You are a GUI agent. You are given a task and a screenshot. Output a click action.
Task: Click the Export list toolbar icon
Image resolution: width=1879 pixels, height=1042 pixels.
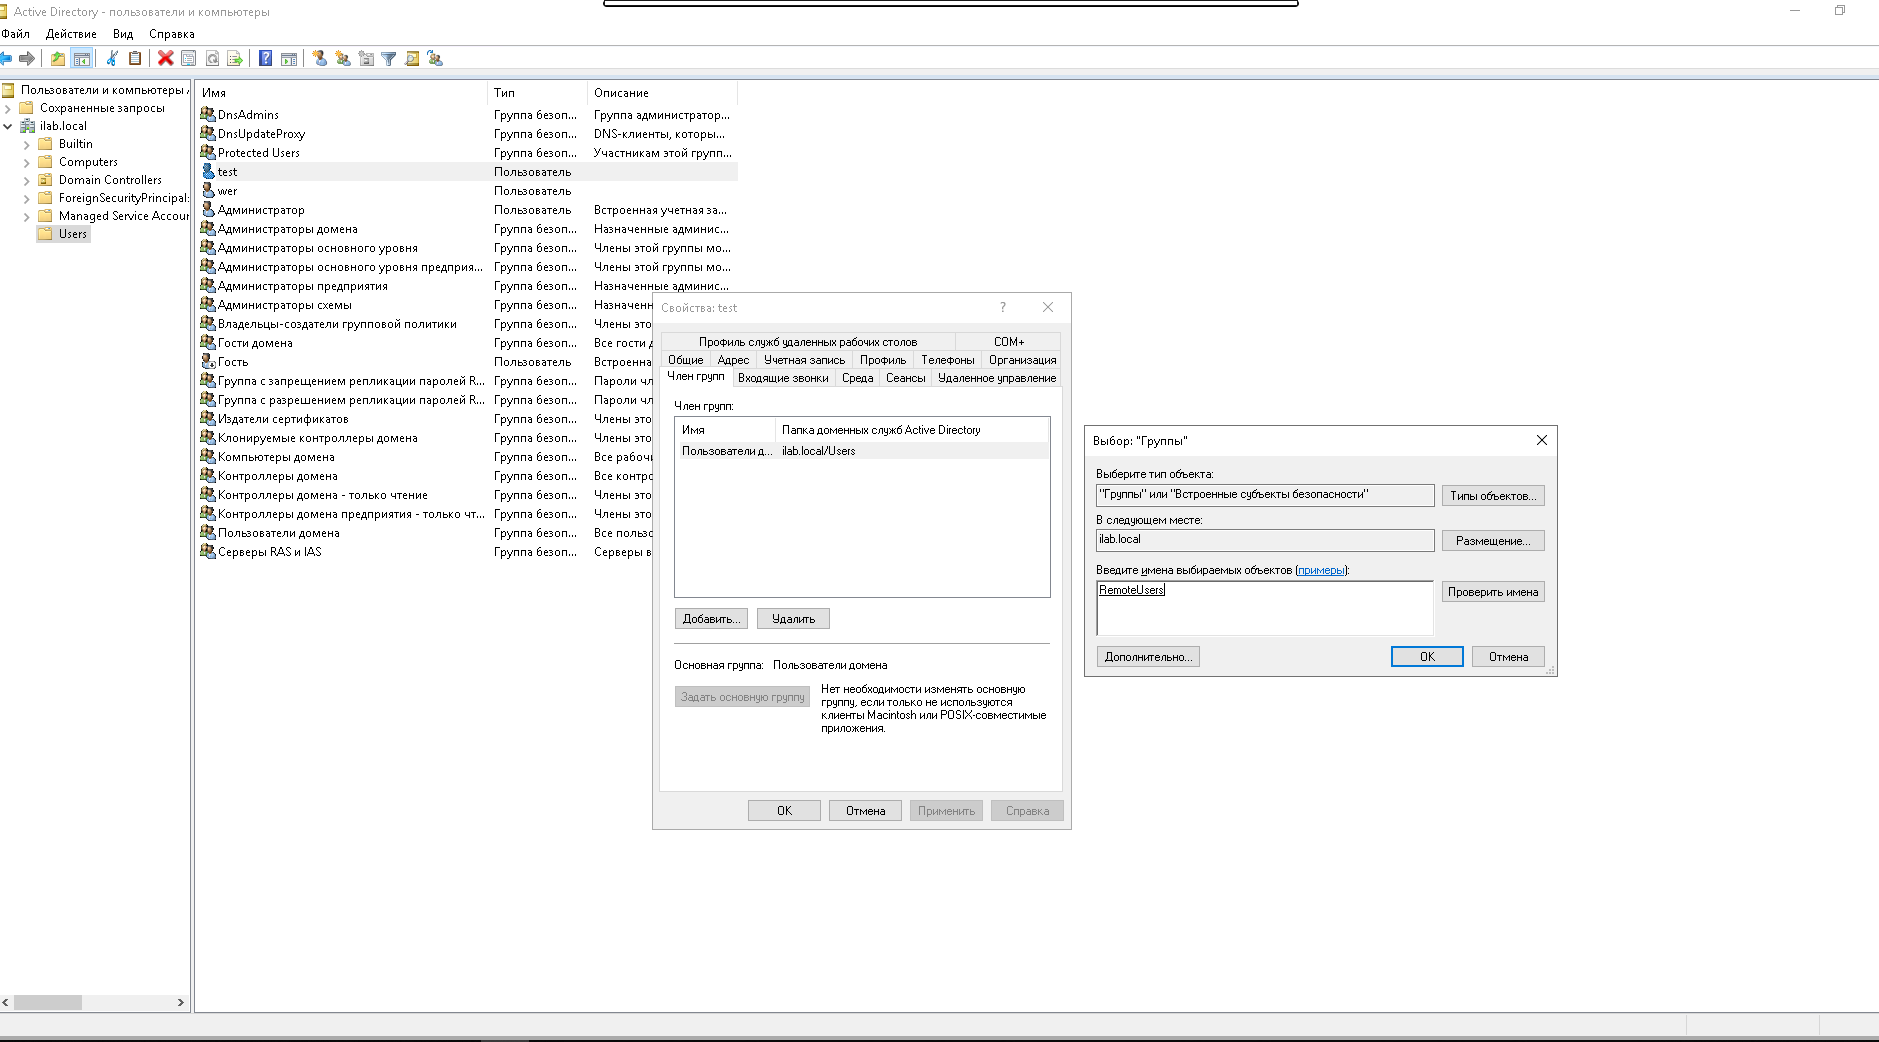pyautogui.click(x=235, y=59)
